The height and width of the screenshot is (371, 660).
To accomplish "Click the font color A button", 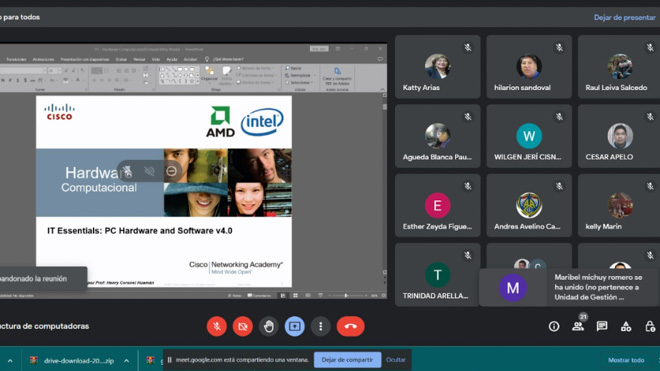I will pos(78,80).
